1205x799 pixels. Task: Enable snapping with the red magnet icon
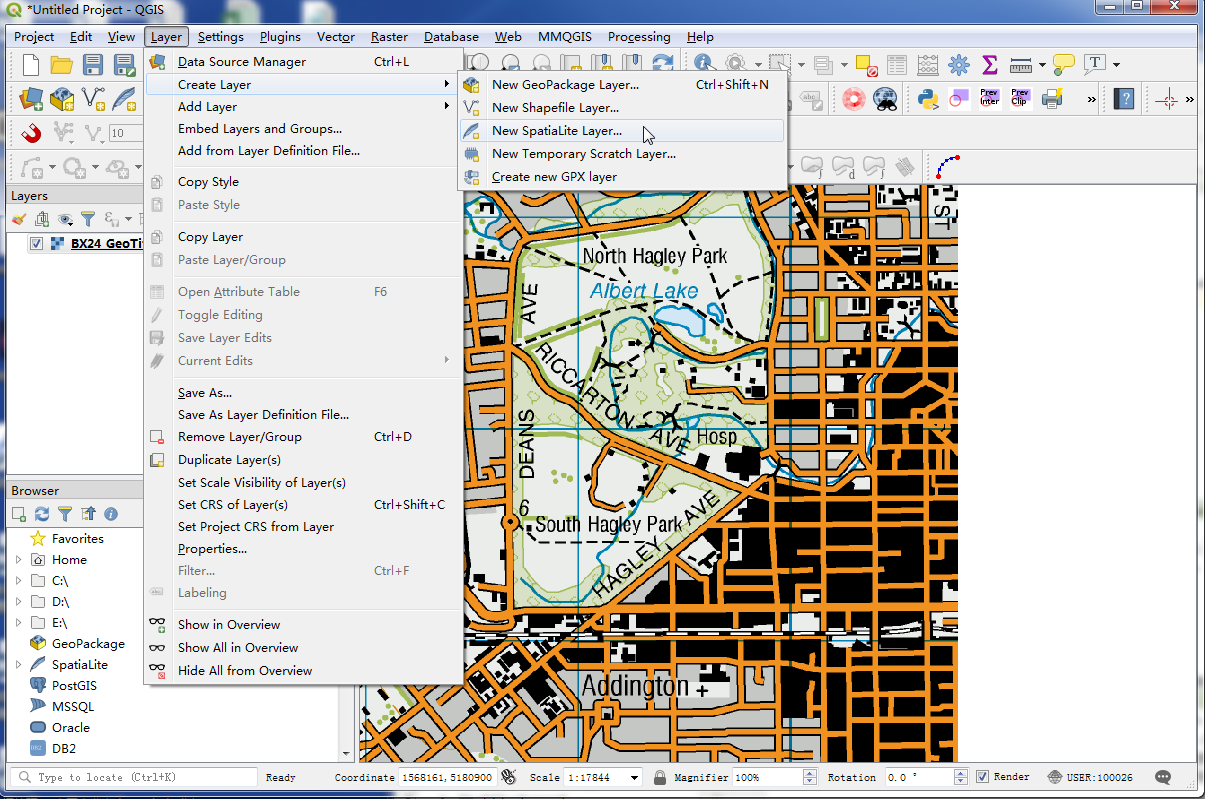pyautogui.click(x=31, y=133)
